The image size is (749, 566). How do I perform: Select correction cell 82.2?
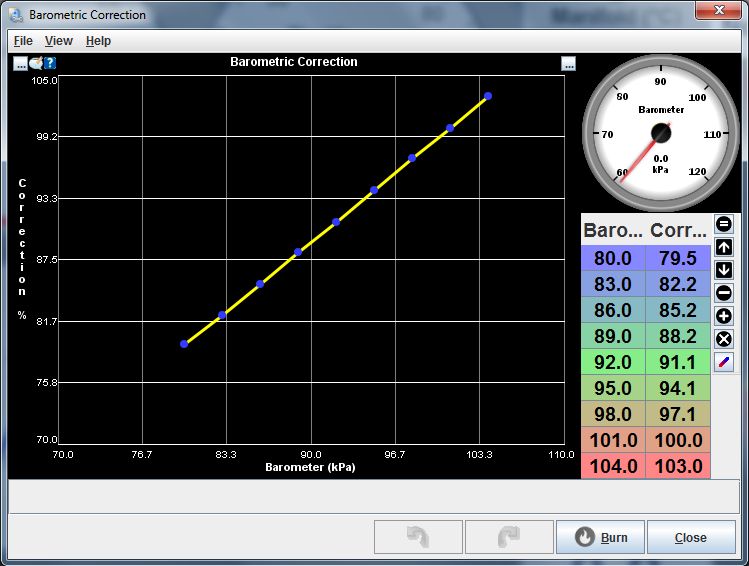point(678,284)
